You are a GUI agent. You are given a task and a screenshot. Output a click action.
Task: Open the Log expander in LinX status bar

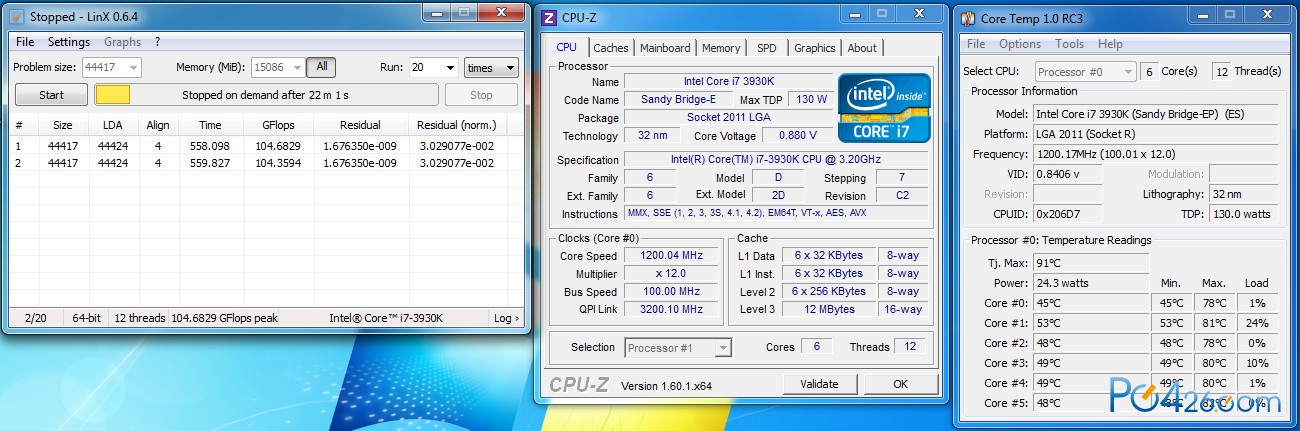[506, 318]
